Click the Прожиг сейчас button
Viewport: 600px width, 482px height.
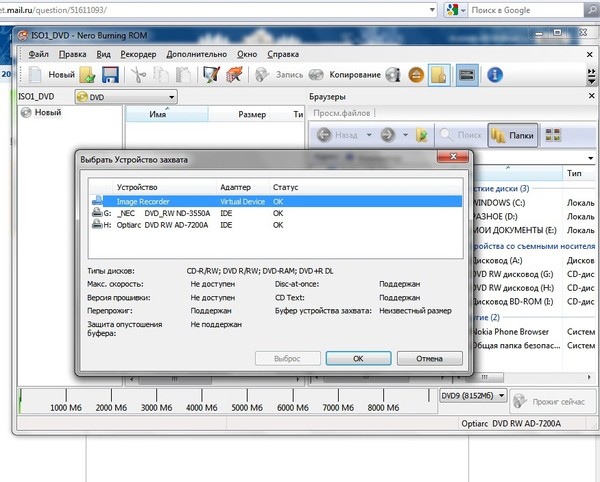click(x=551, y=402)
